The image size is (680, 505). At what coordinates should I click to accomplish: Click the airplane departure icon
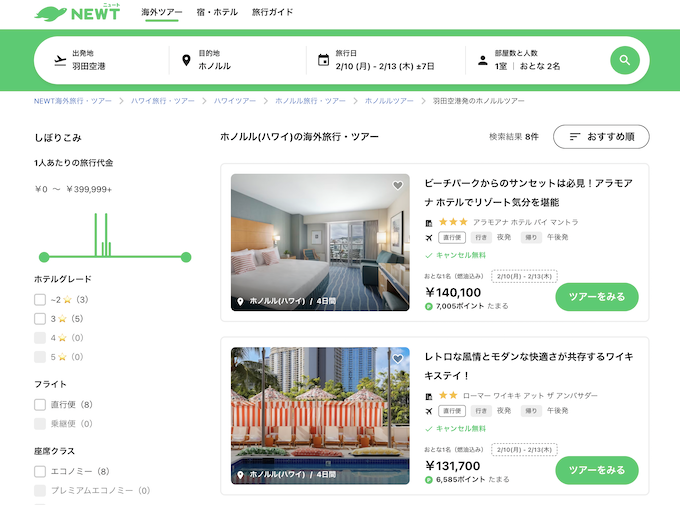tap(60, 60)
